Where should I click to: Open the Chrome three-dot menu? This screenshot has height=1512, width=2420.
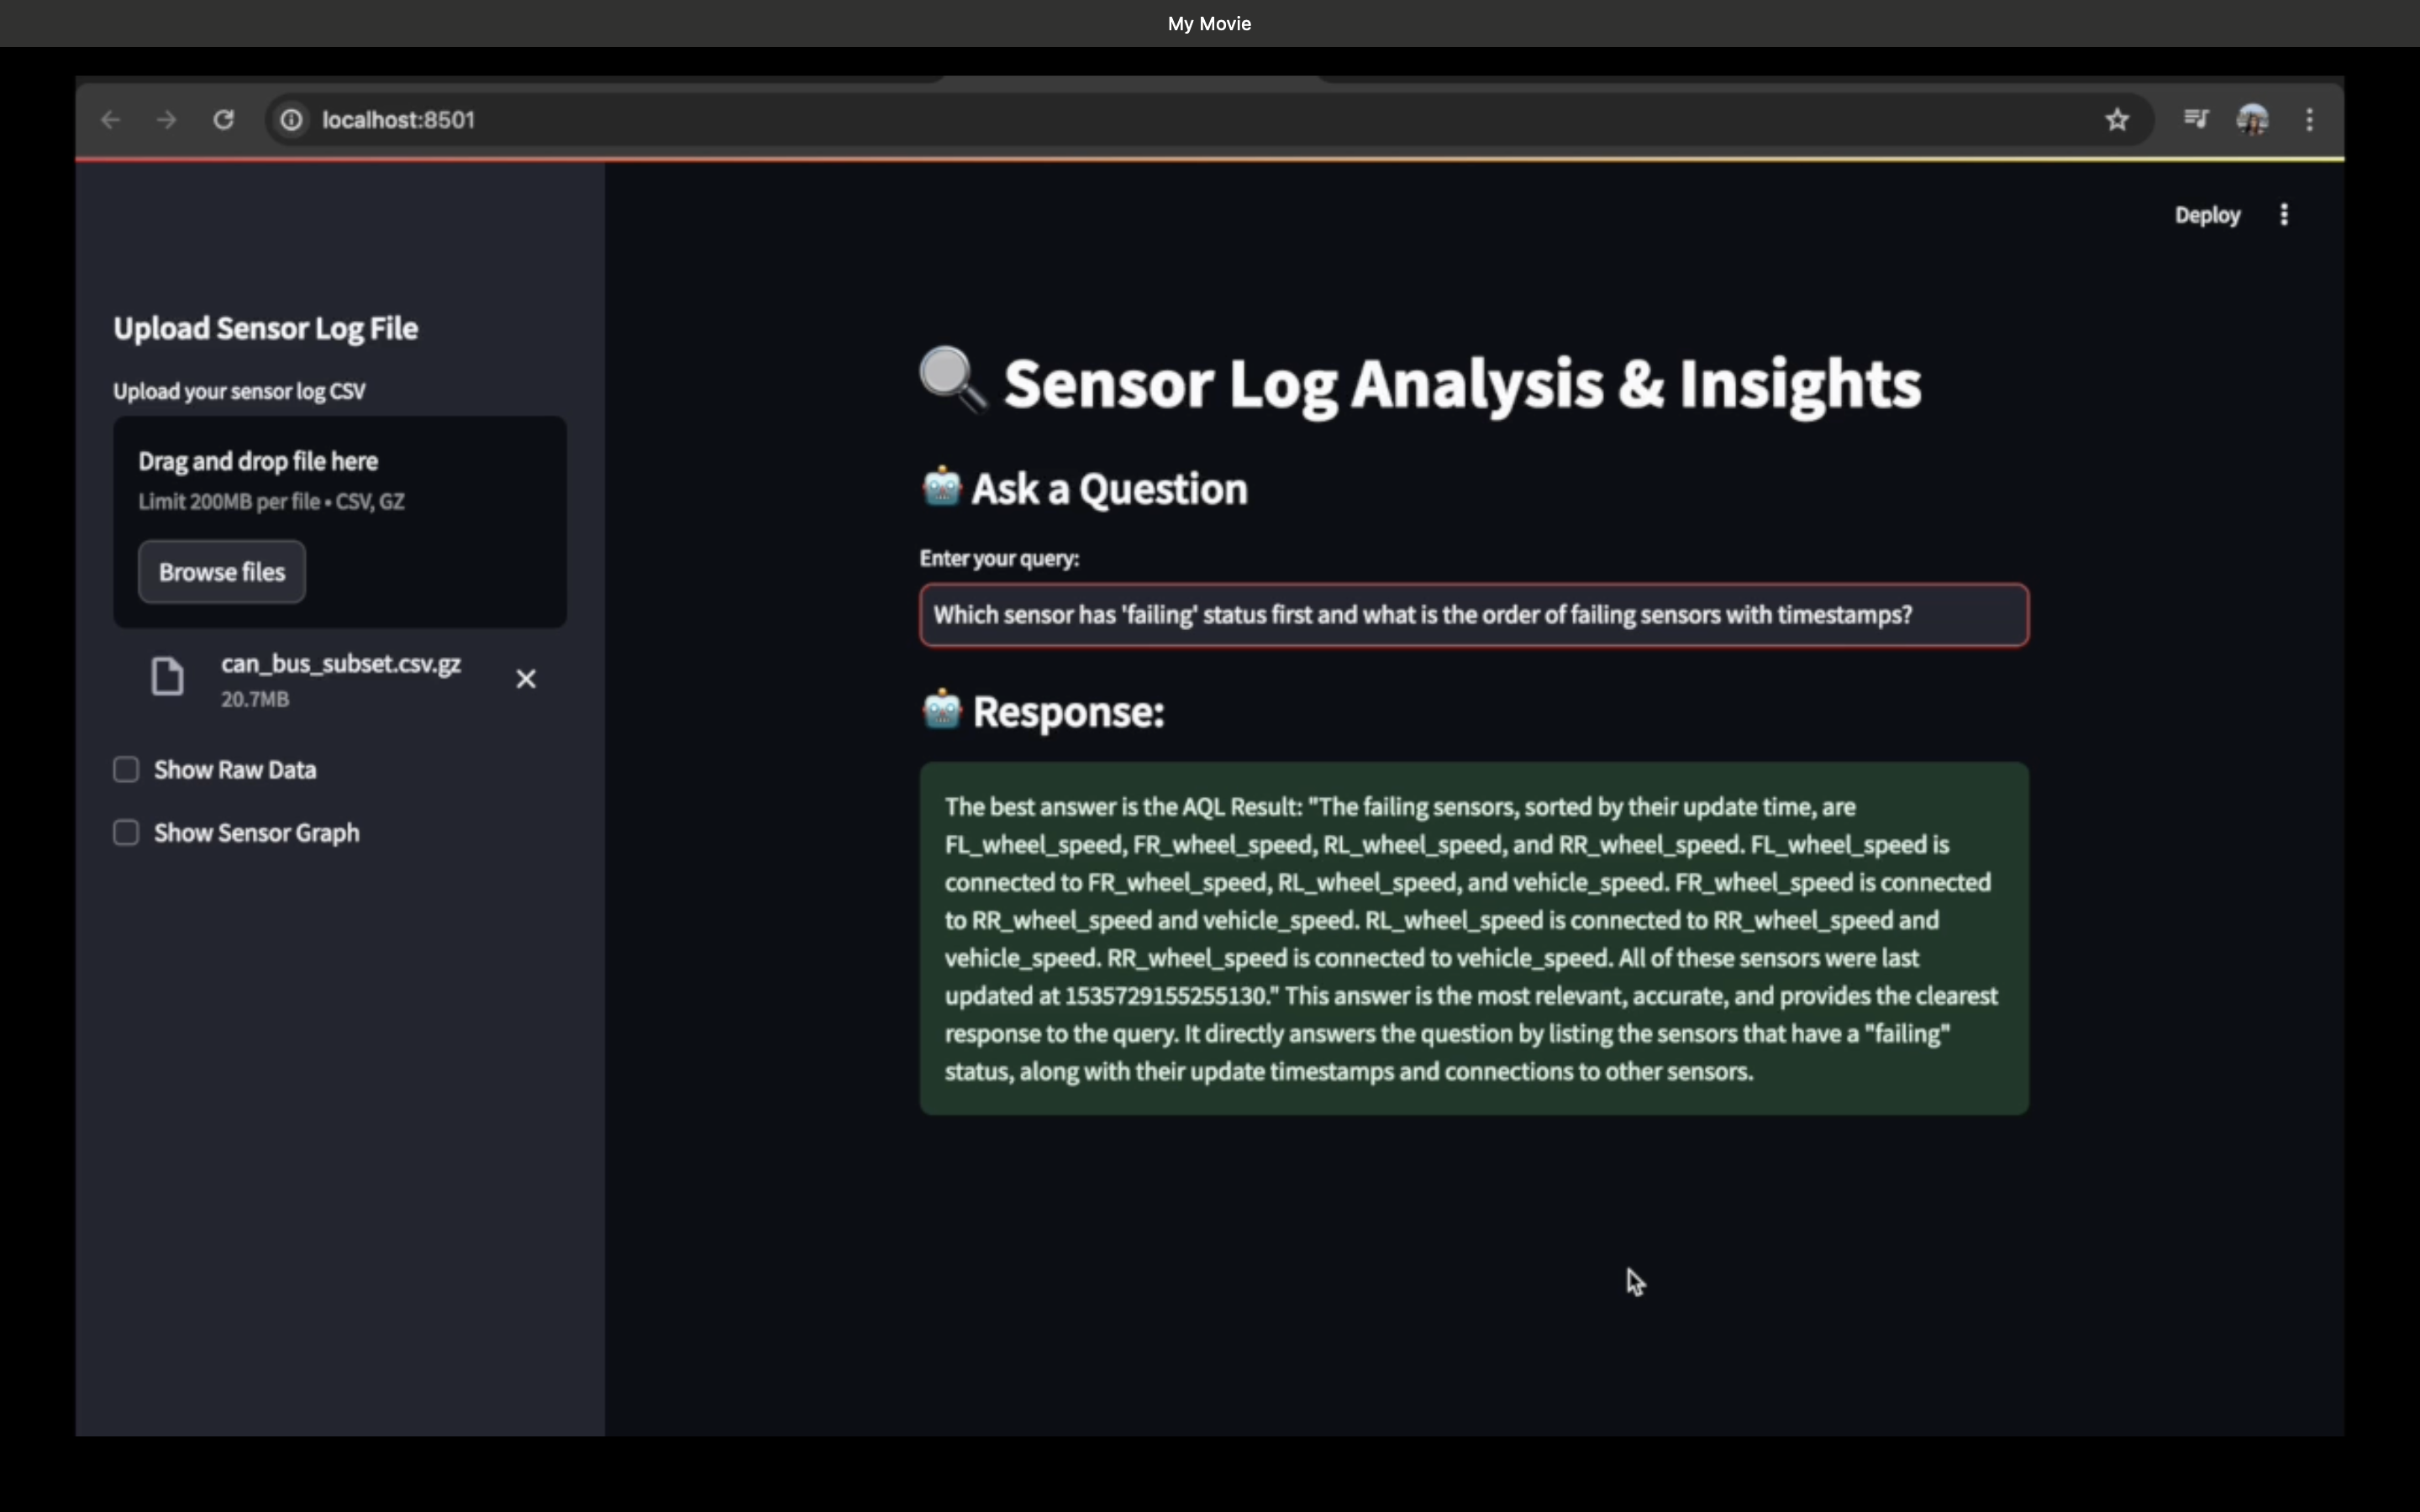tap(2309, 120)
